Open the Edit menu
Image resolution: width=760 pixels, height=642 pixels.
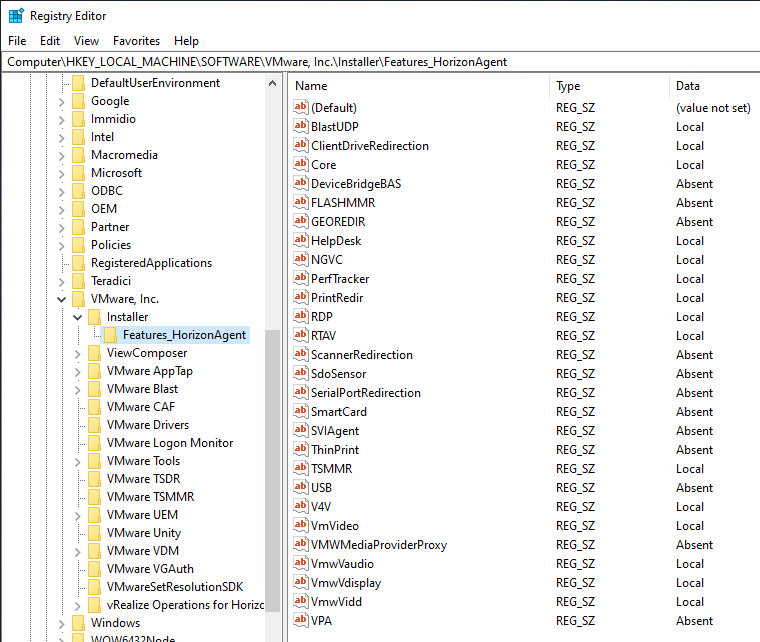click(x=50, y=41)
